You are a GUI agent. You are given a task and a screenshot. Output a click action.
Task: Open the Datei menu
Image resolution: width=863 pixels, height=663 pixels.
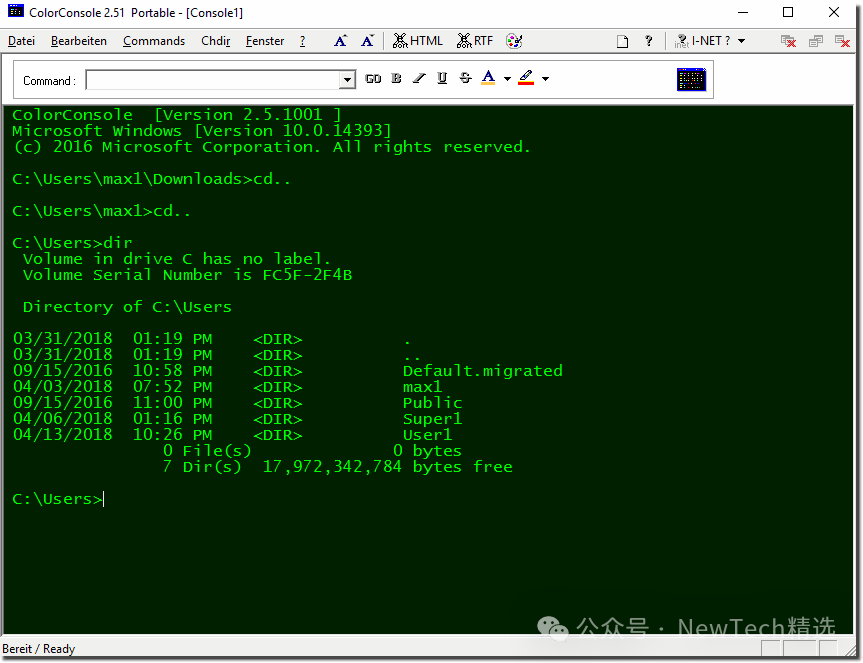(x=21, y=41)
